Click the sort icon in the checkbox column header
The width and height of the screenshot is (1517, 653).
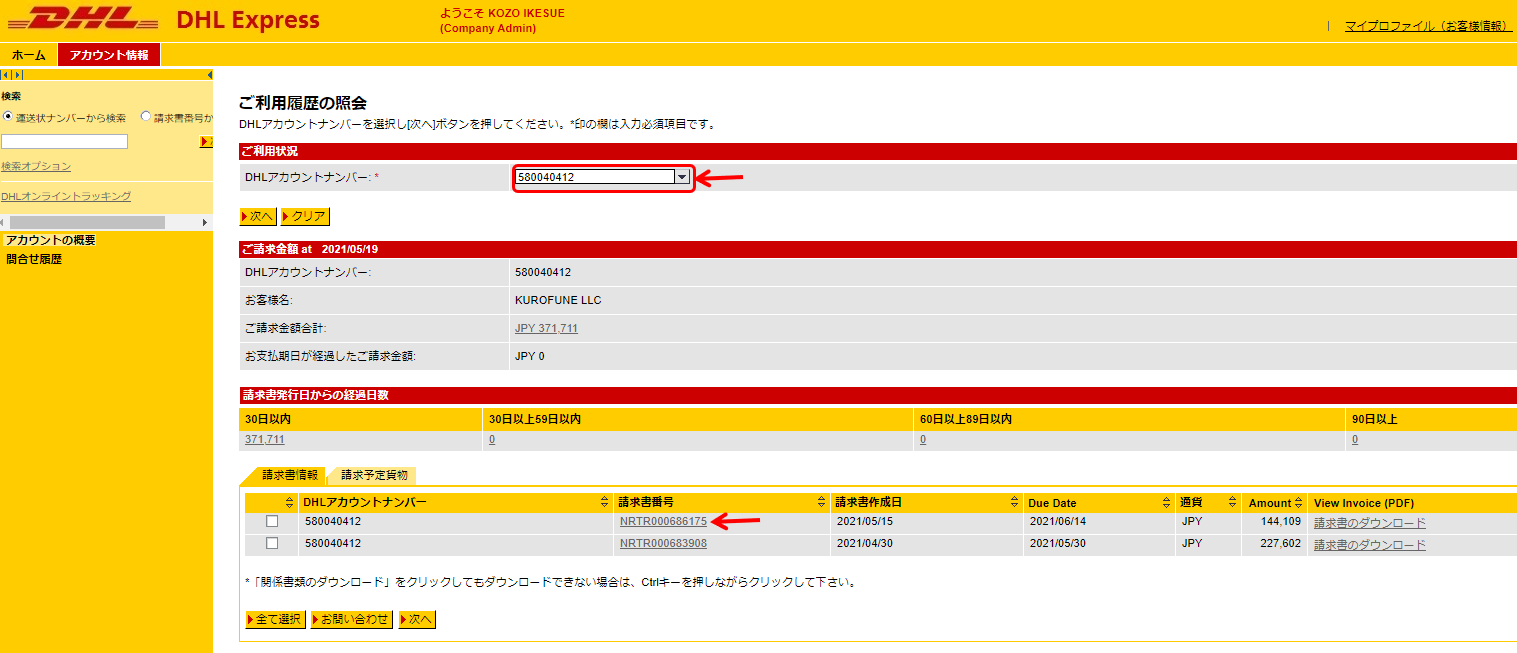click(290, 502)
